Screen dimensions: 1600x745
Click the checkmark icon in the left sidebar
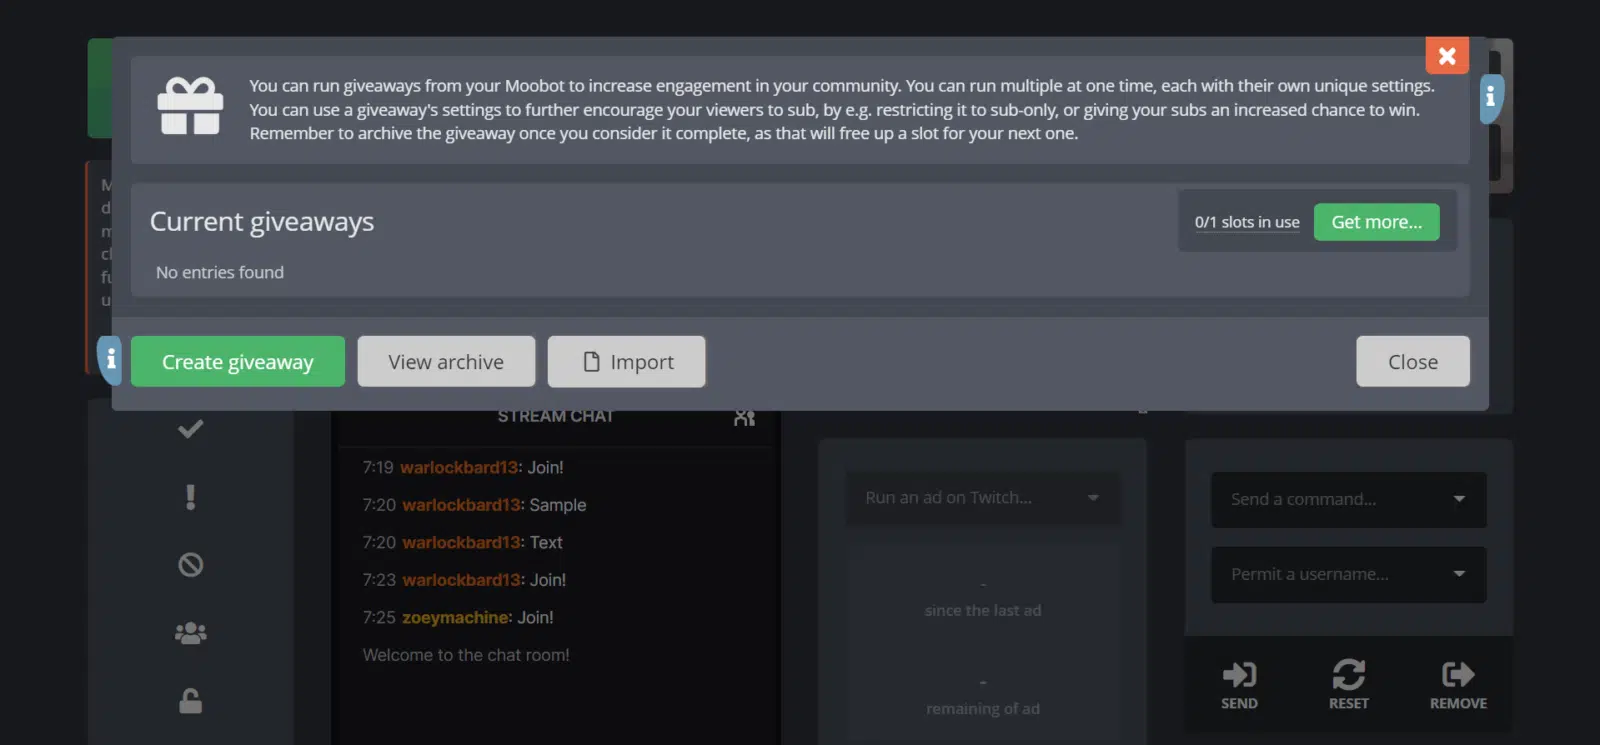(x=190, y=429)
